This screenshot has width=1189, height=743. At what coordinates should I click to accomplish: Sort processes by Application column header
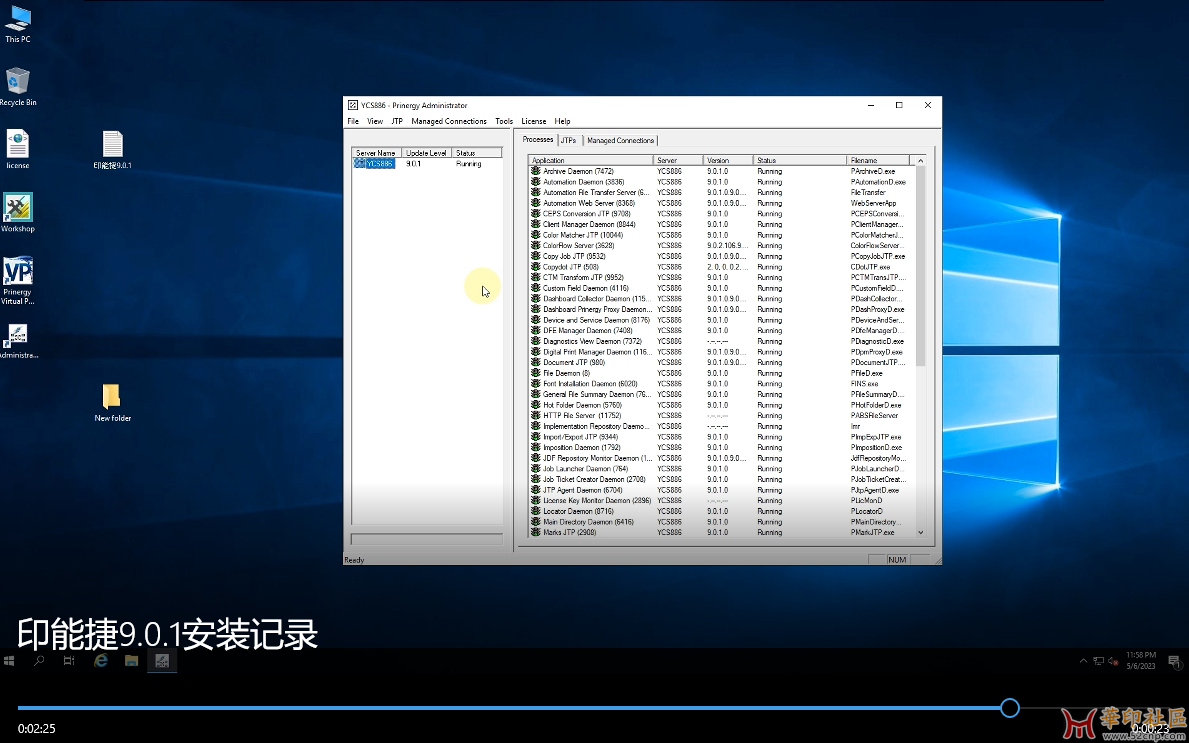tap(591, 161)
